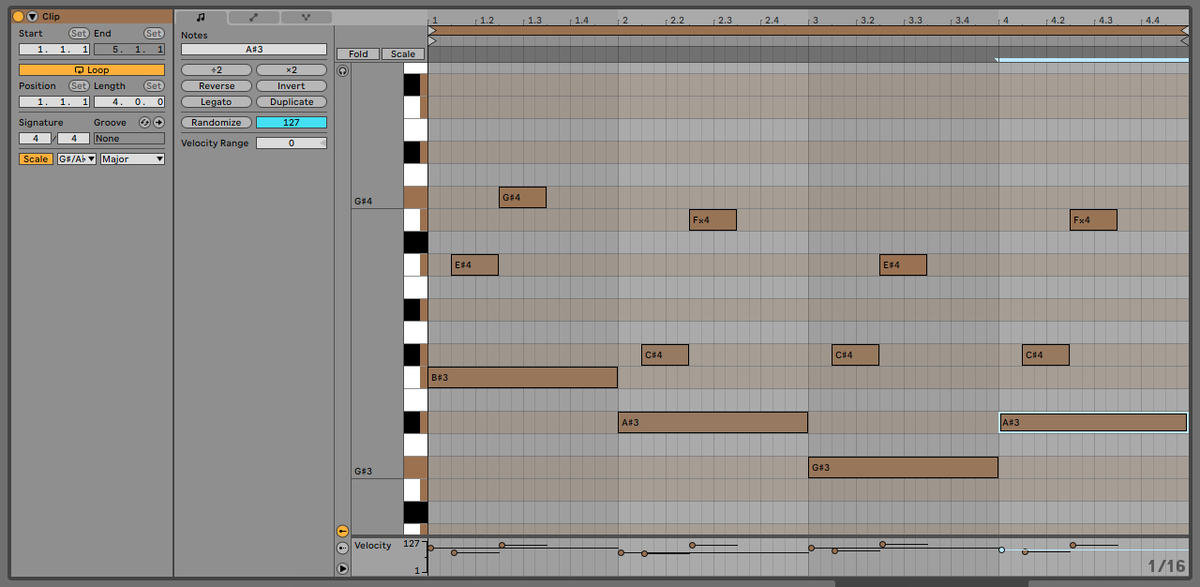Click the clip End position field

point(129,49)
